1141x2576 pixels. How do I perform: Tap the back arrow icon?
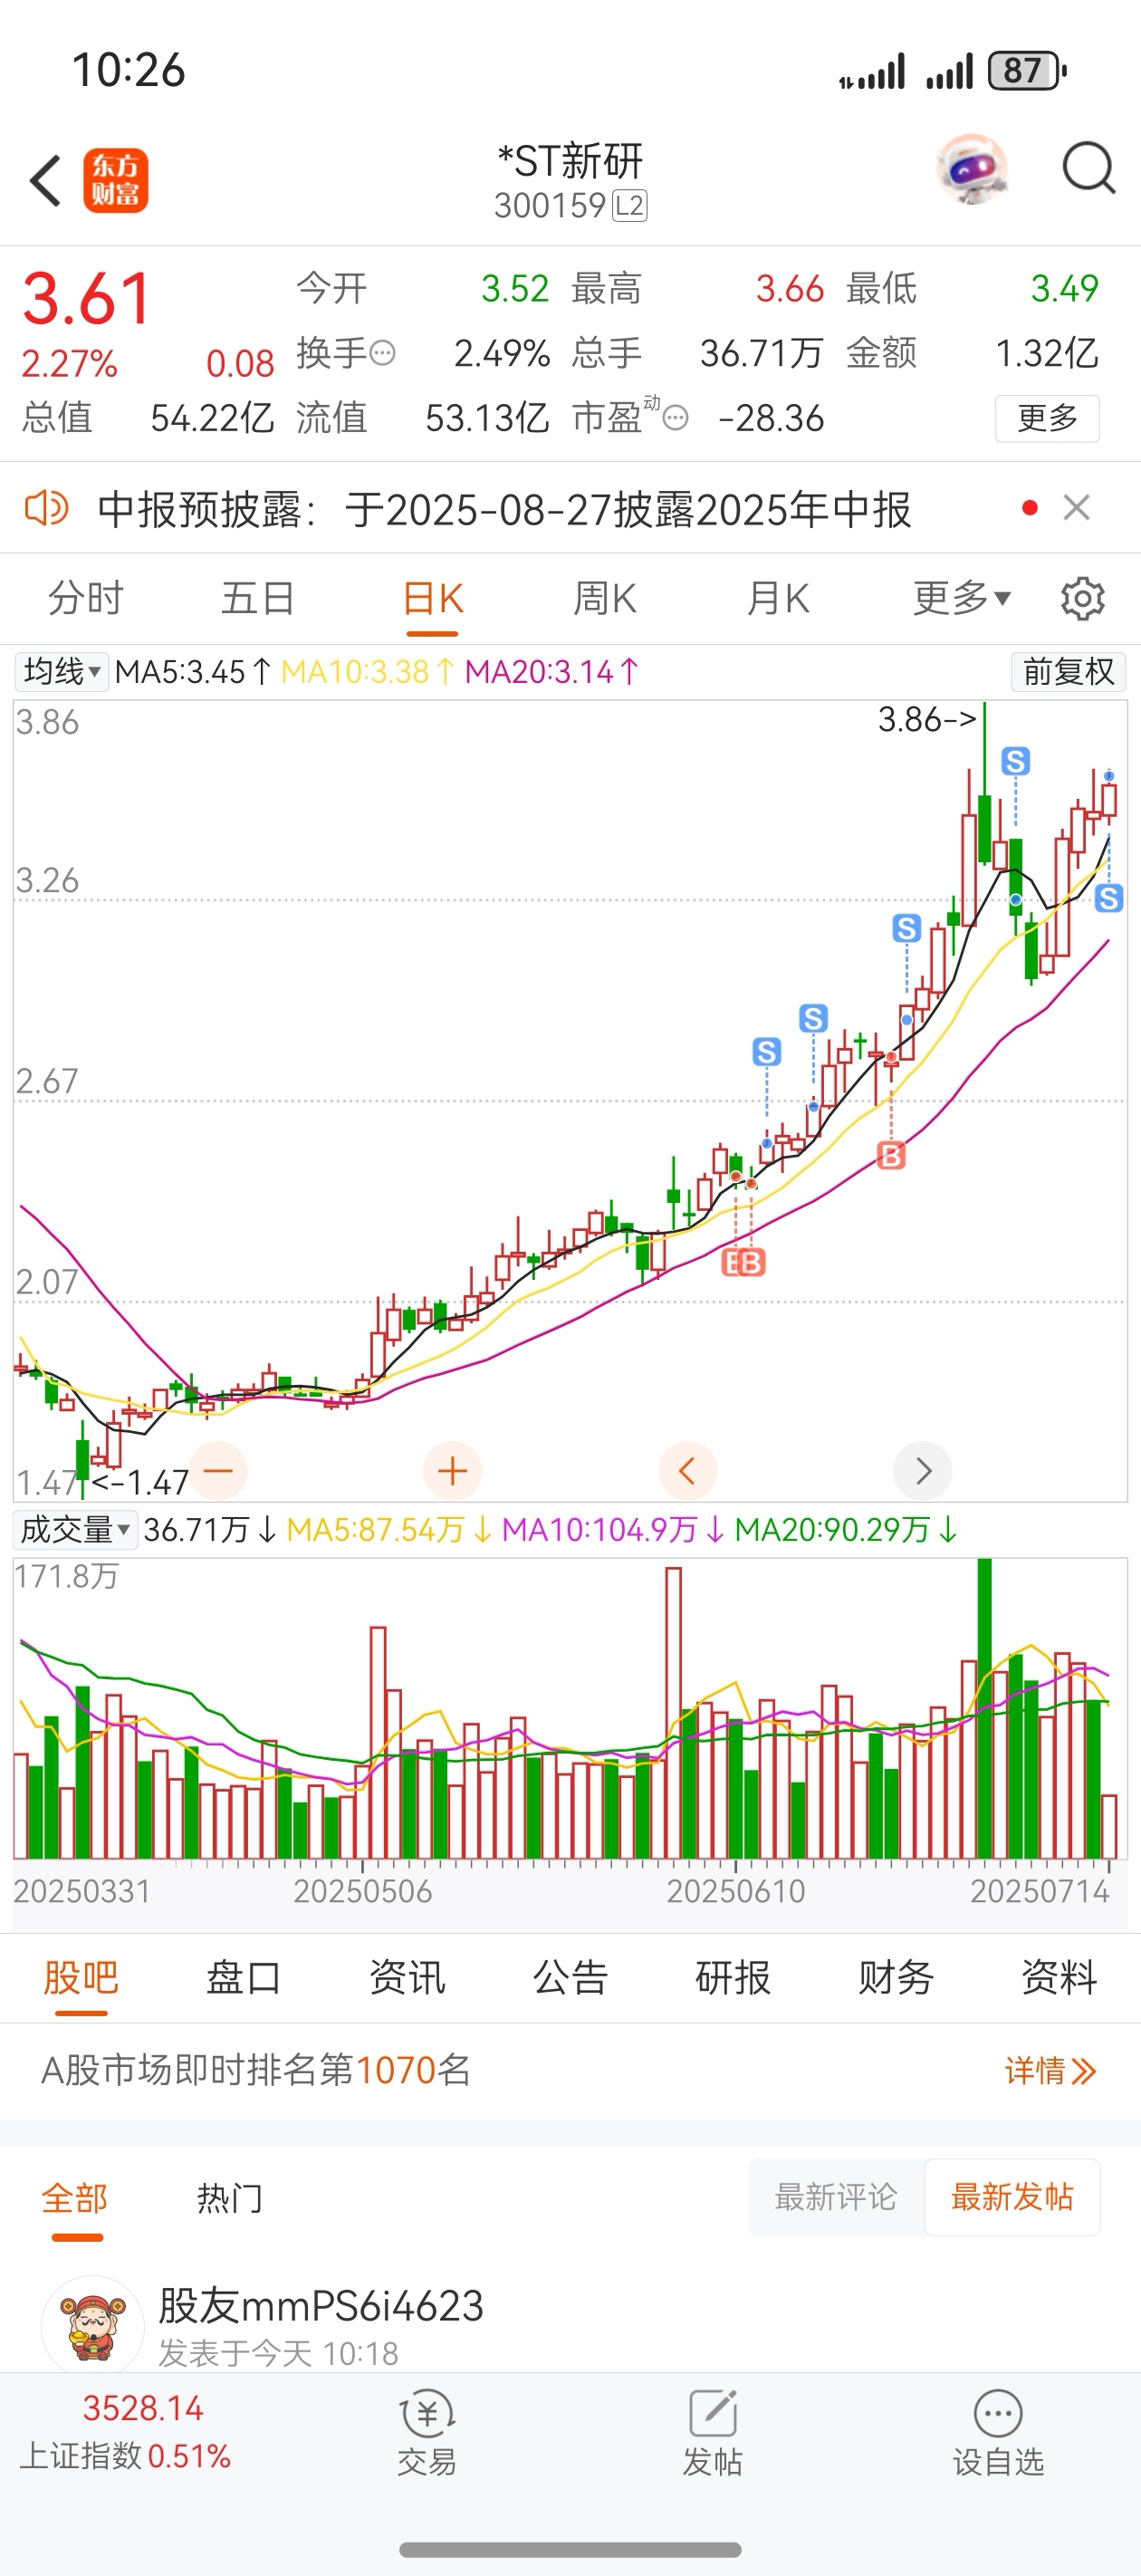point(45,181)
